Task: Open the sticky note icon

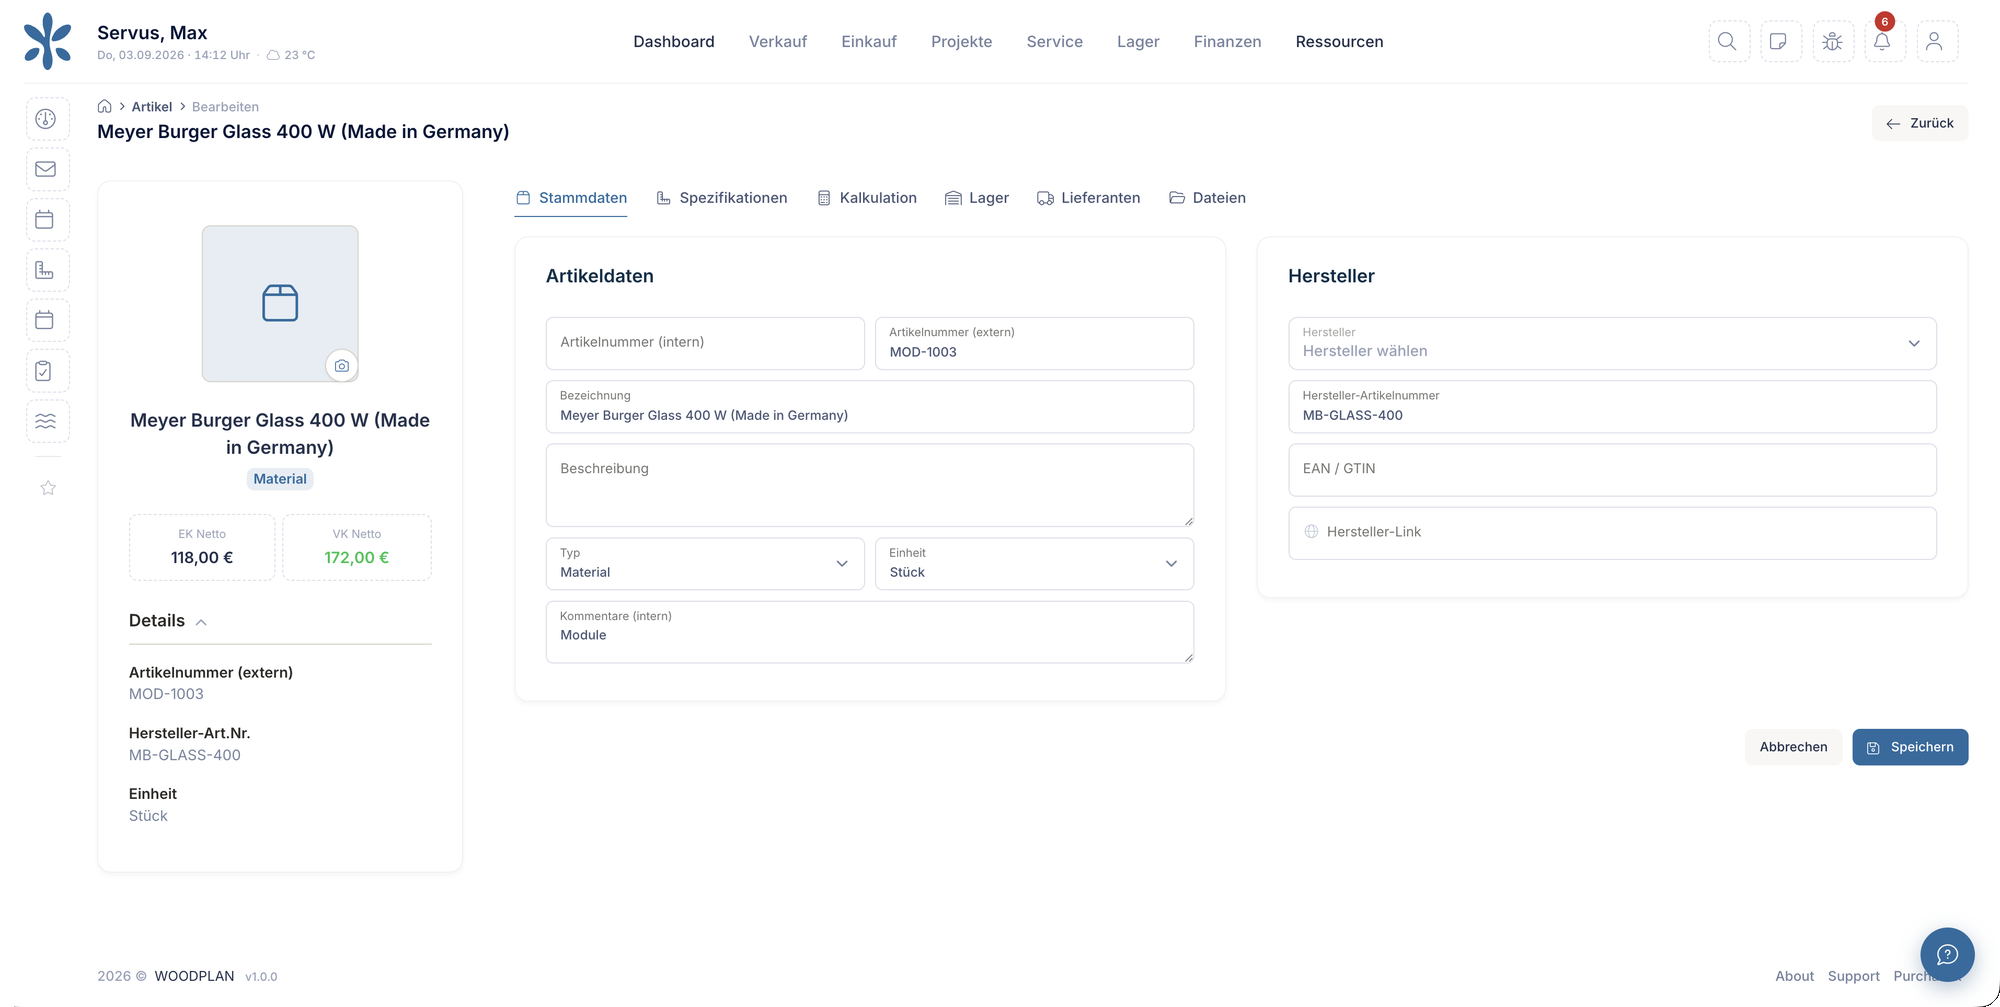Action: [1781, 42]
